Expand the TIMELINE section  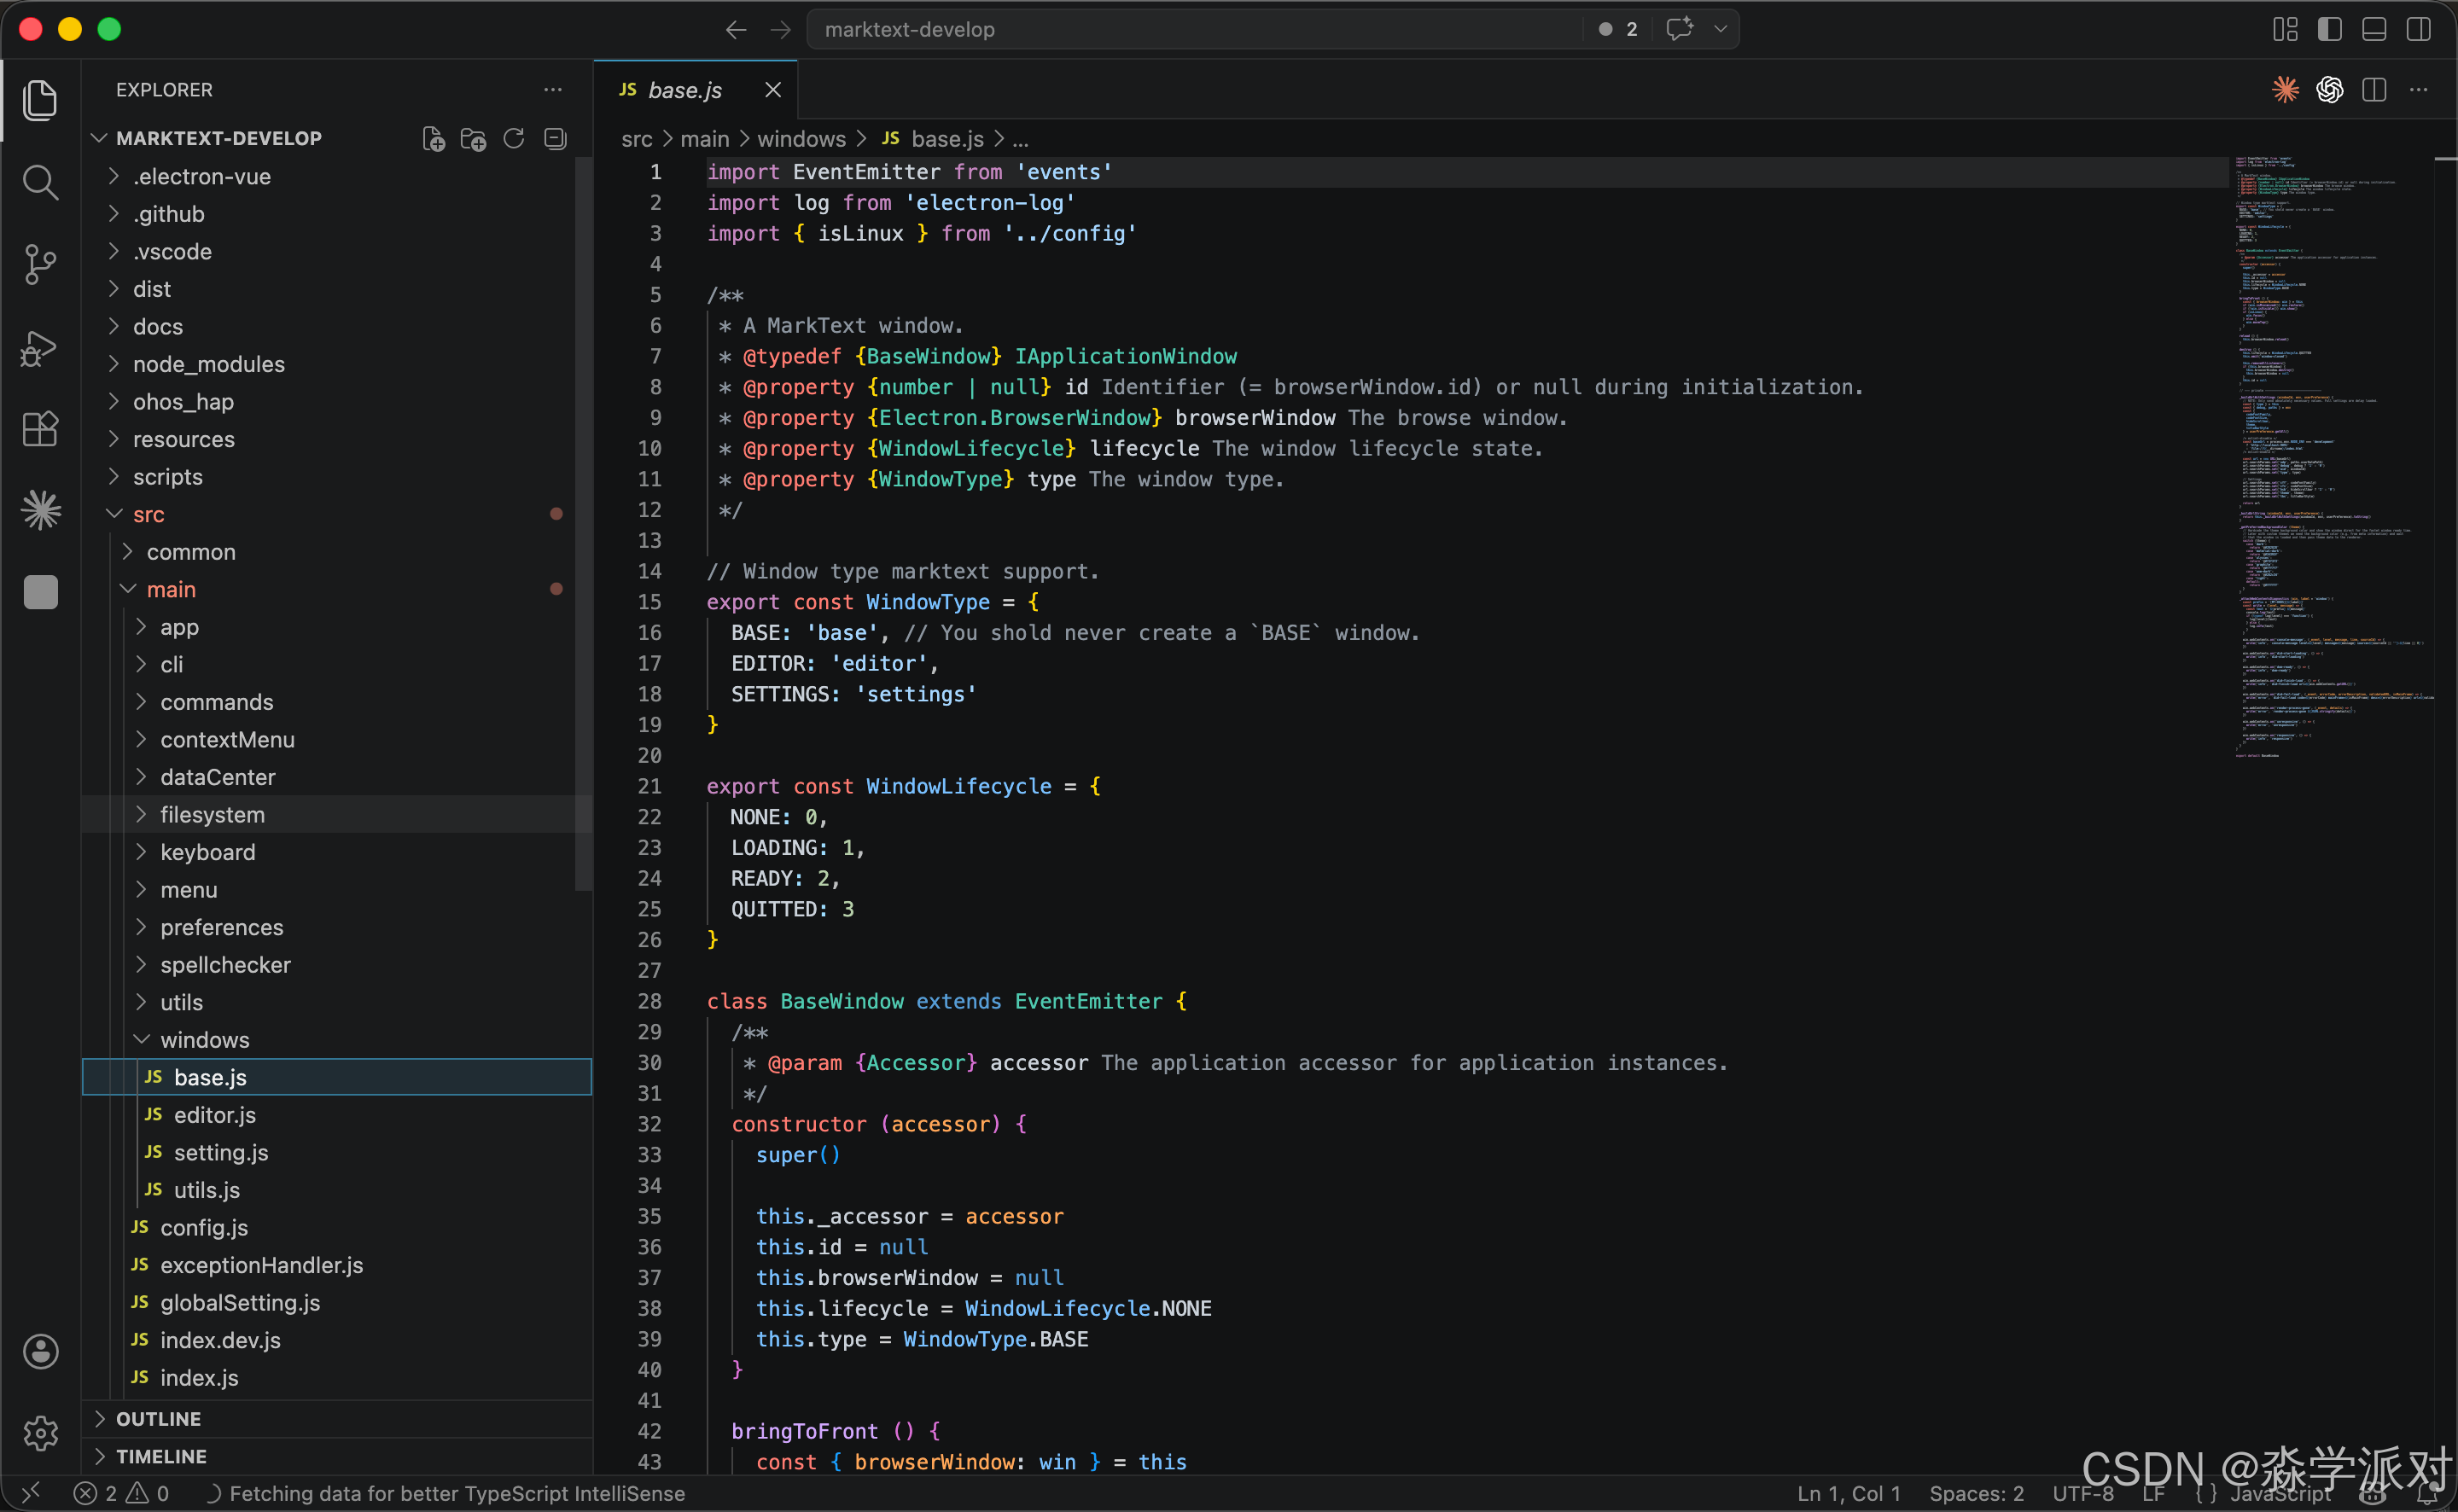click(336, 1456)
